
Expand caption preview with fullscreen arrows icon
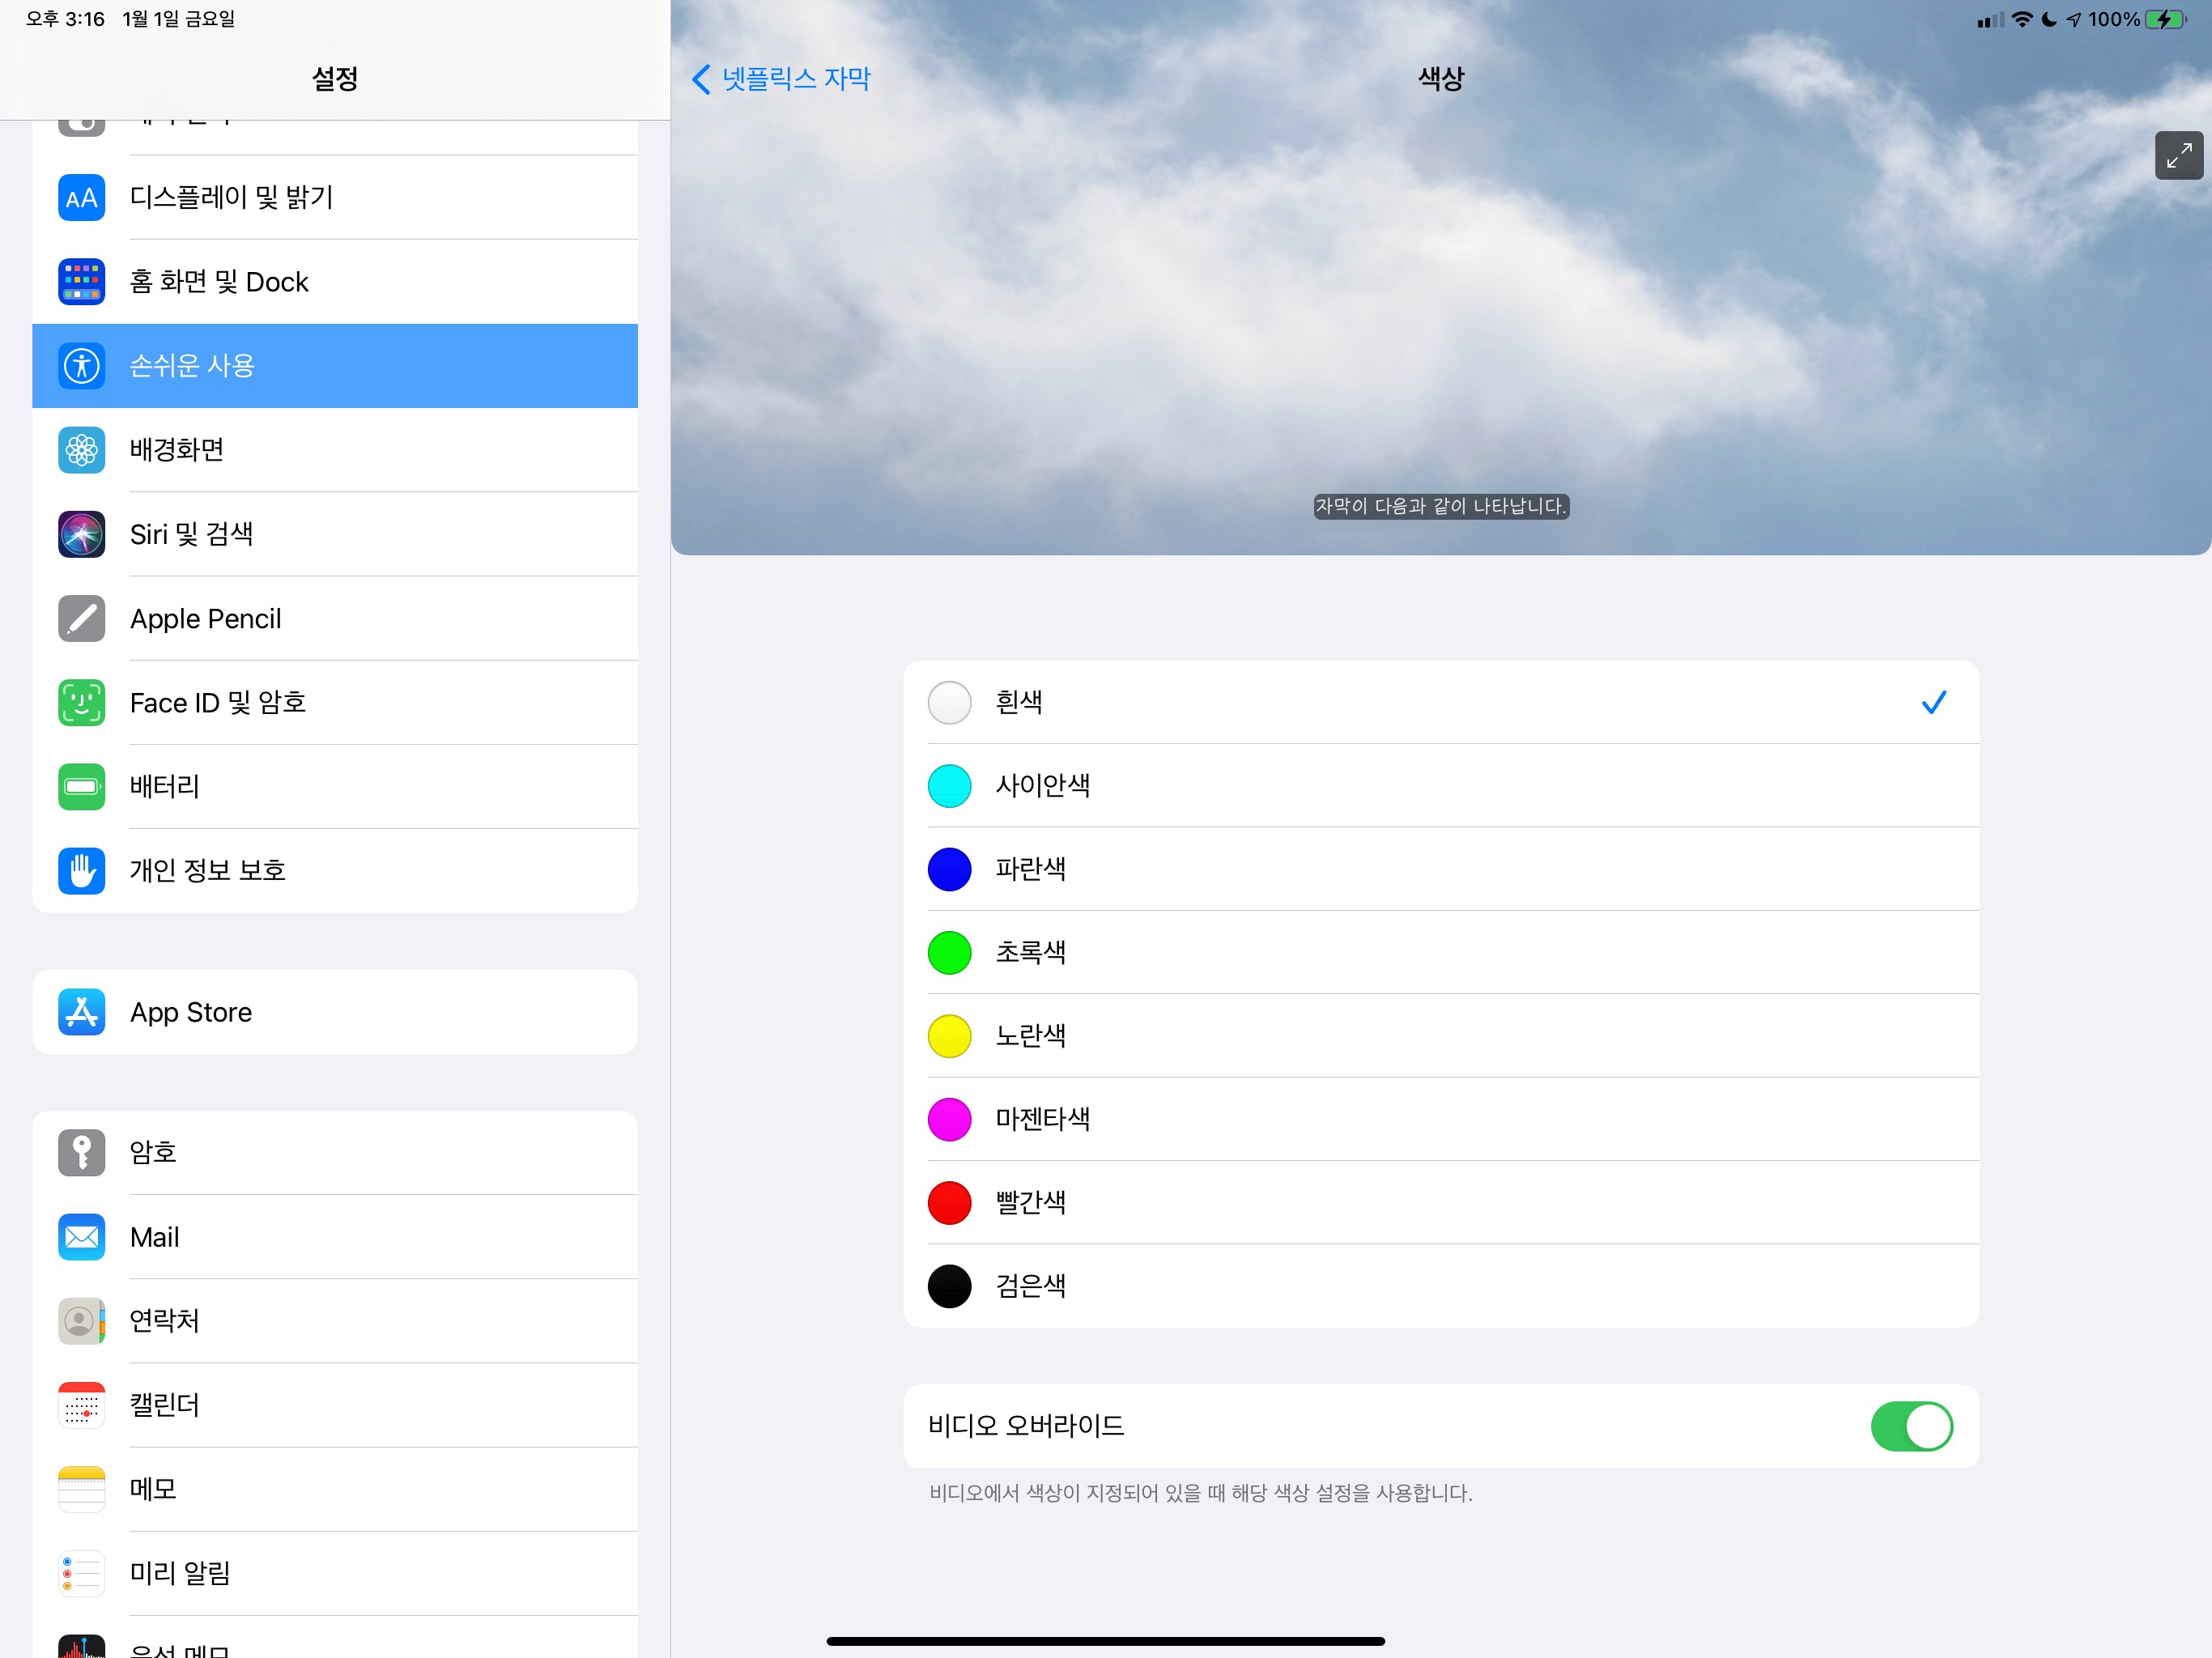pyautogui.click(x=2178, y=155)
